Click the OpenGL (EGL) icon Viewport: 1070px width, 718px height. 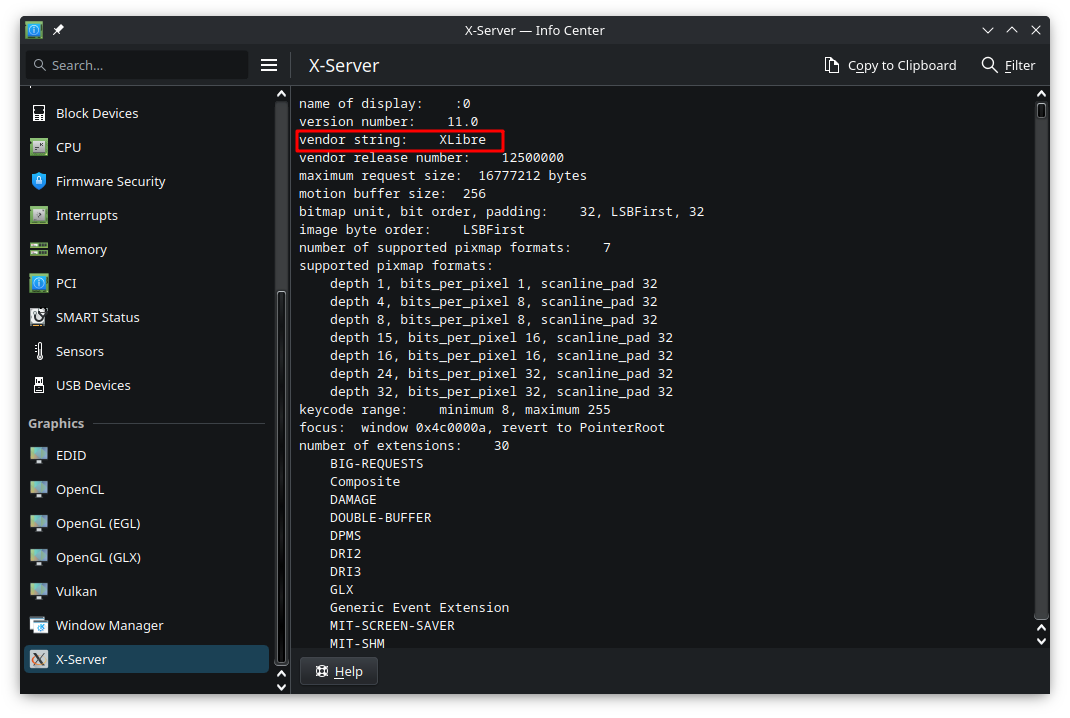[x=39, y=523]
